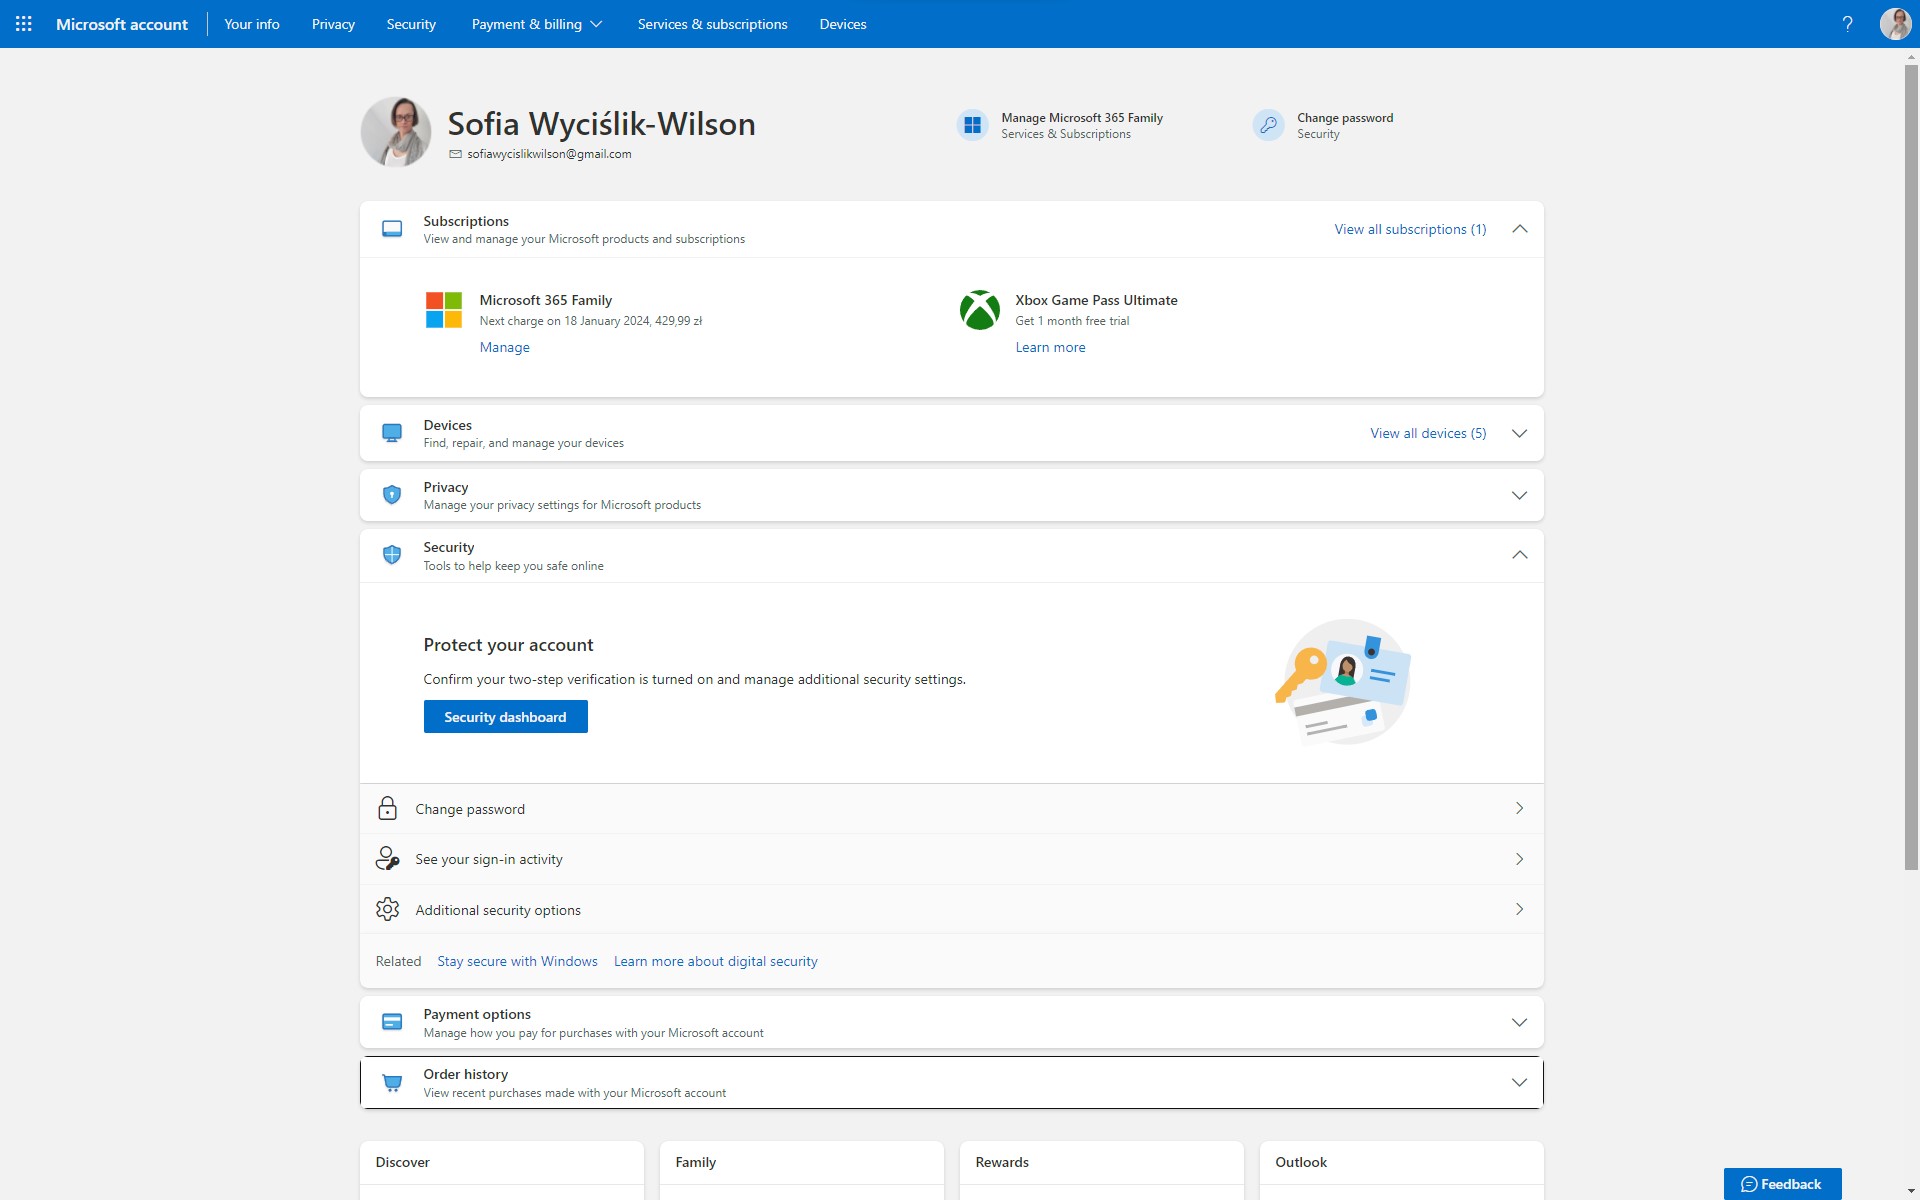The height and width of the screenshot is (1200, 1920).
Task: Open the sign-in activity row arrow
Action: pos(1519,859)
